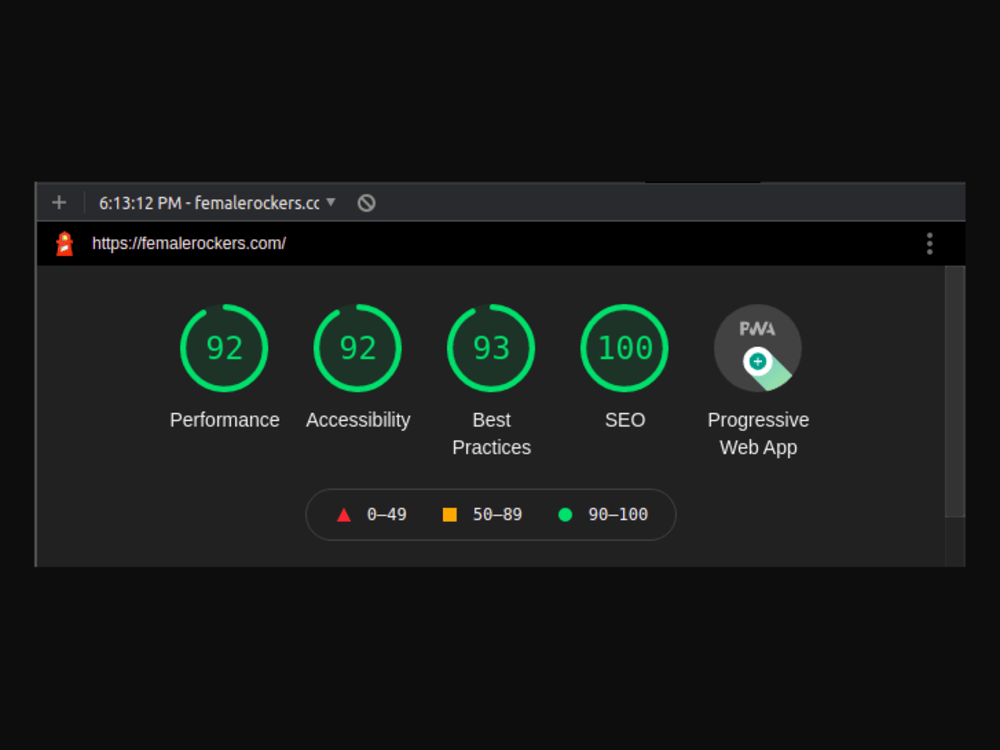Click the new tab plus control

[x=58, y=202]
